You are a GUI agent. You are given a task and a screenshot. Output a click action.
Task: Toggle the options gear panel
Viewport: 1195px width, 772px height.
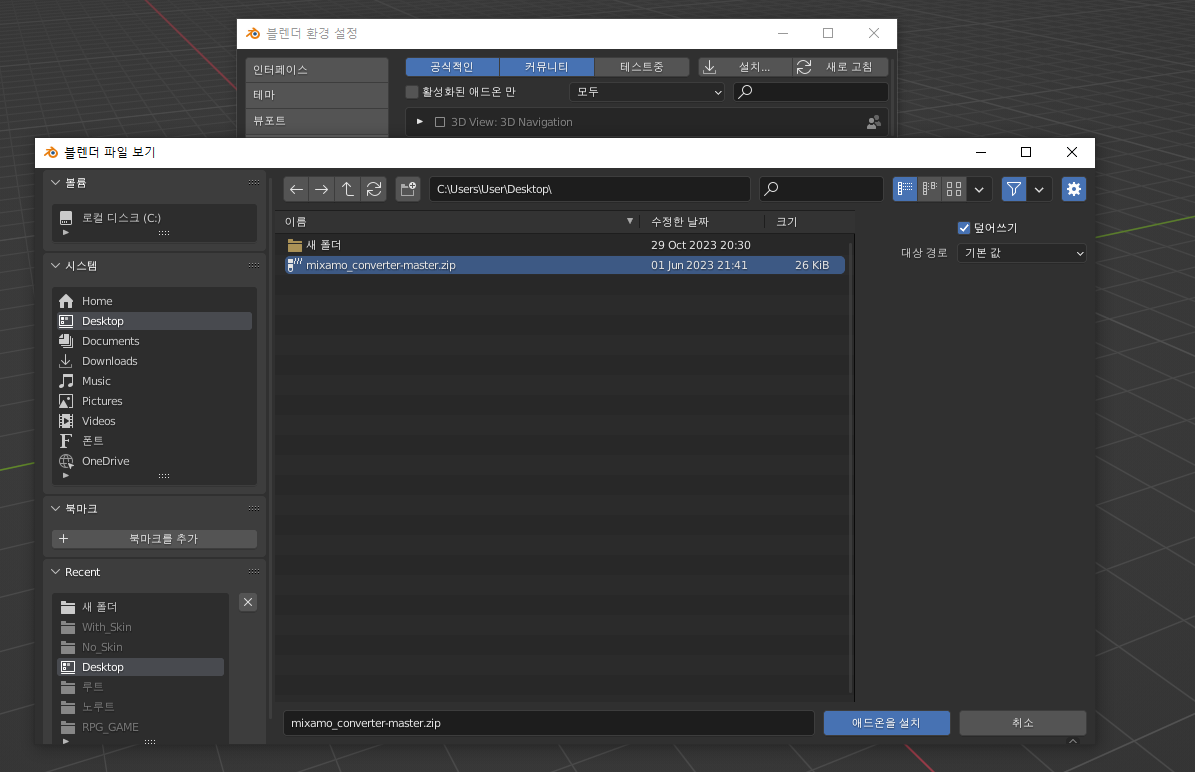pyautogui.click(x=1074, y=189)
